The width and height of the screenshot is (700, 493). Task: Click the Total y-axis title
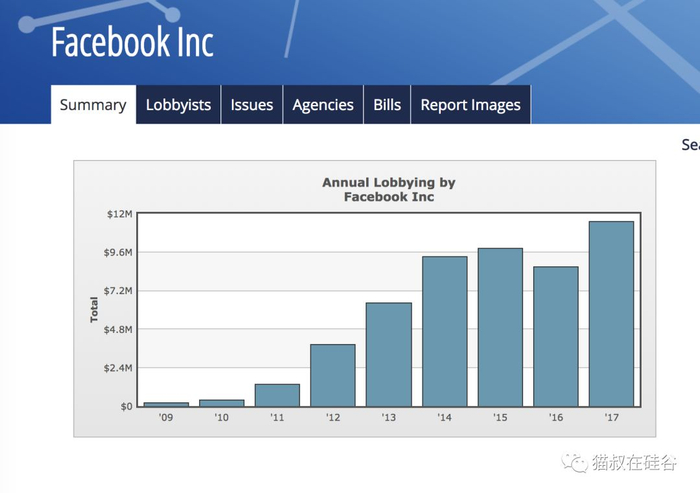tap(94, 309)
